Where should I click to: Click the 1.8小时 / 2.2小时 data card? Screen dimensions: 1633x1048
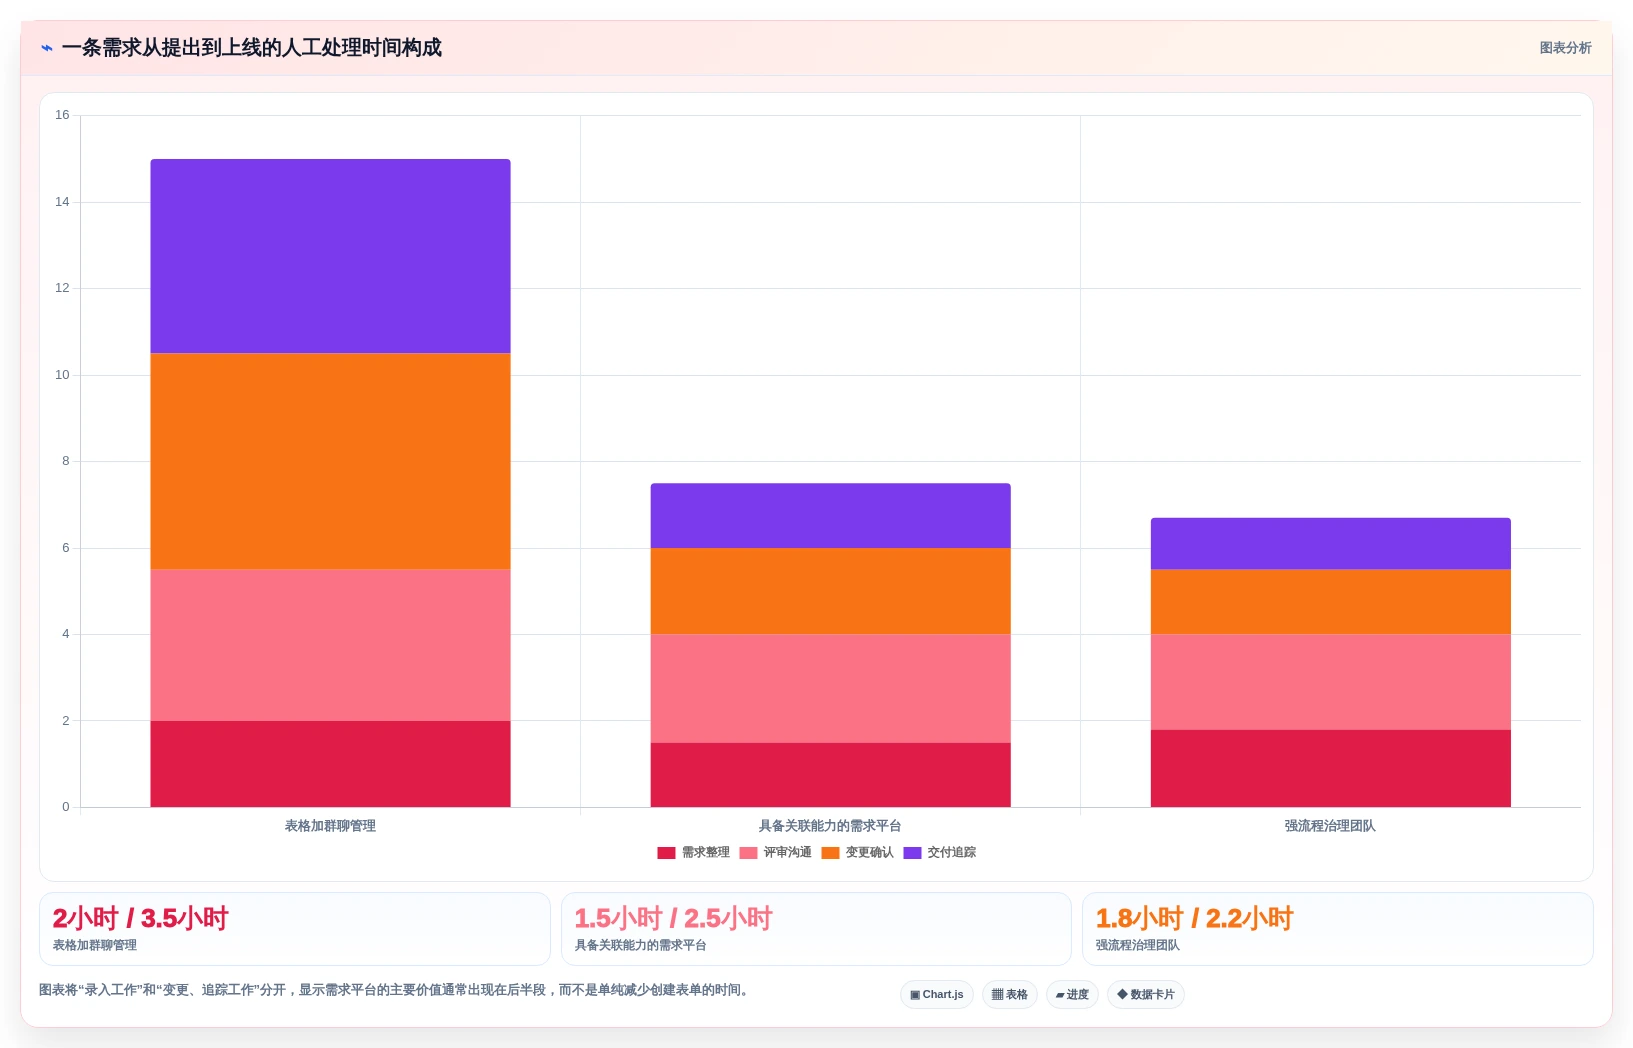click(1338, 929)
